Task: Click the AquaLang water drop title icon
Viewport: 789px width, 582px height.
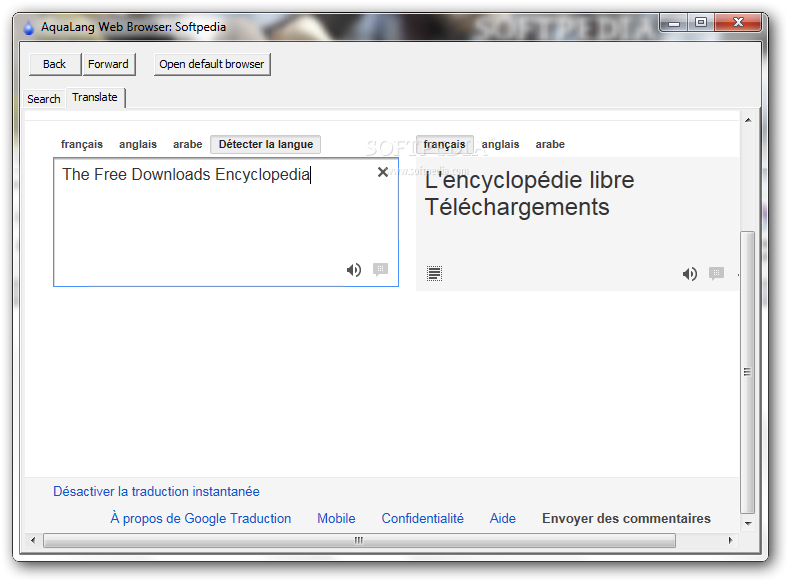Action: click(29, 27)
